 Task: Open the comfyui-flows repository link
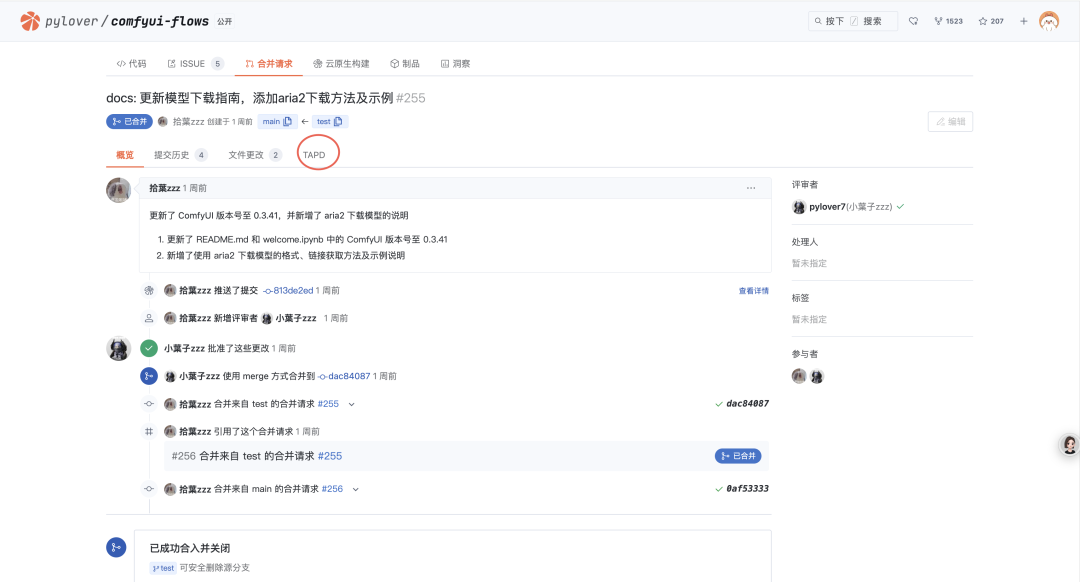click(160, 21)
